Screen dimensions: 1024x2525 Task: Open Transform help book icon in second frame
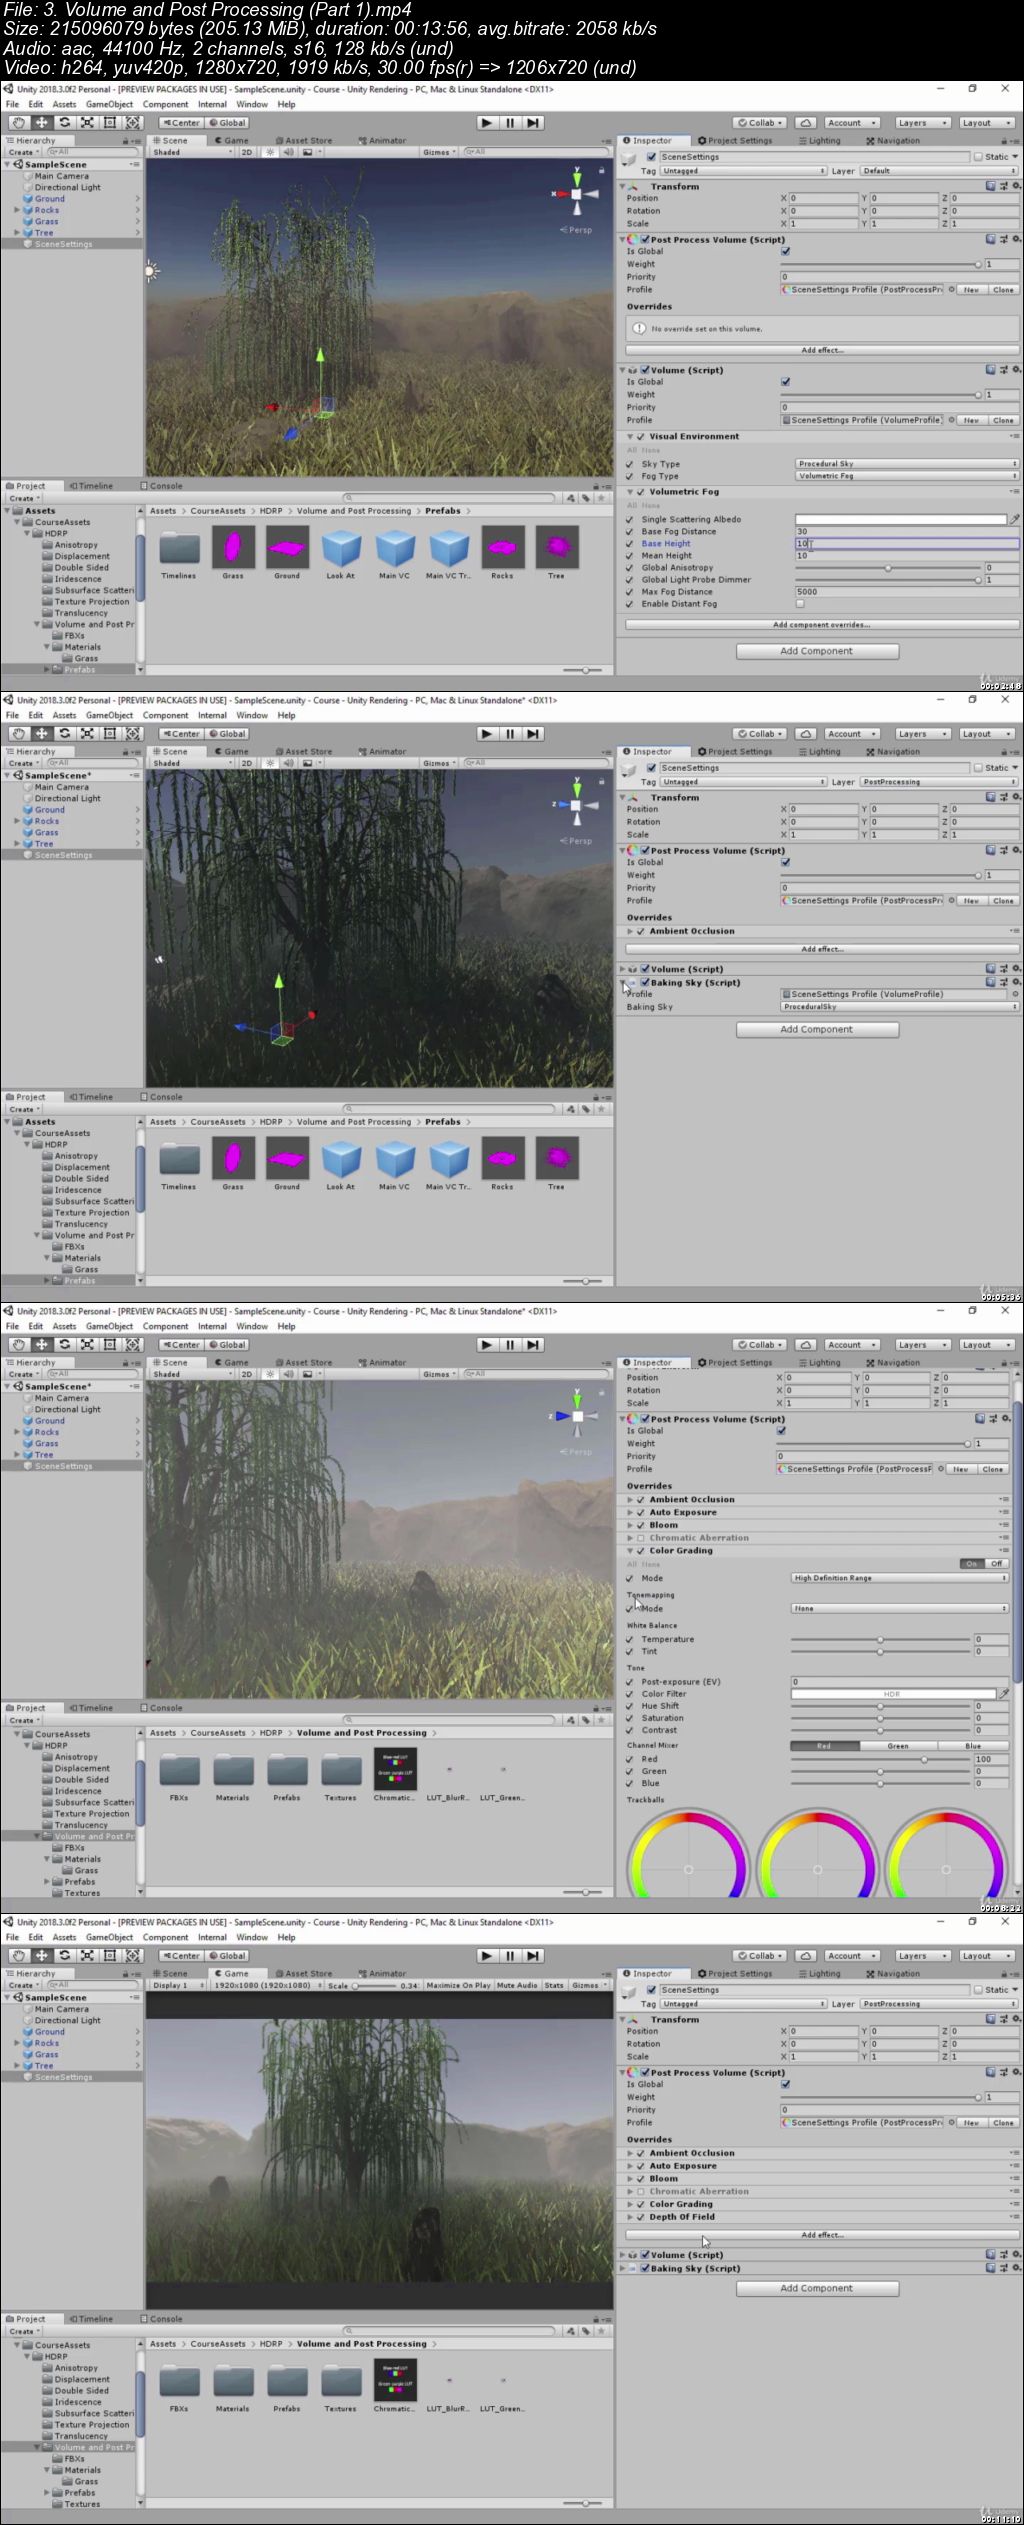pyautogui.click(x=990, y=798)
